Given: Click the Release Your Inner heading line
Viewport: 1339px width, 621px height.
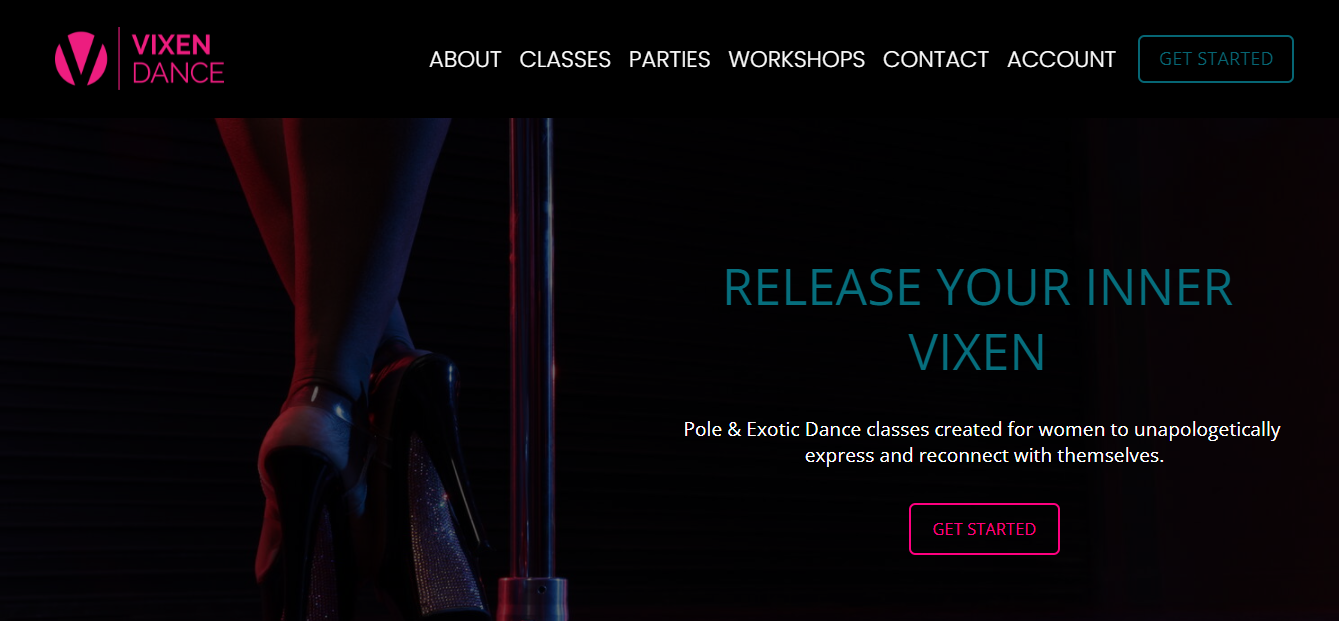Looking at the screenshot, I should coord(977,287).
